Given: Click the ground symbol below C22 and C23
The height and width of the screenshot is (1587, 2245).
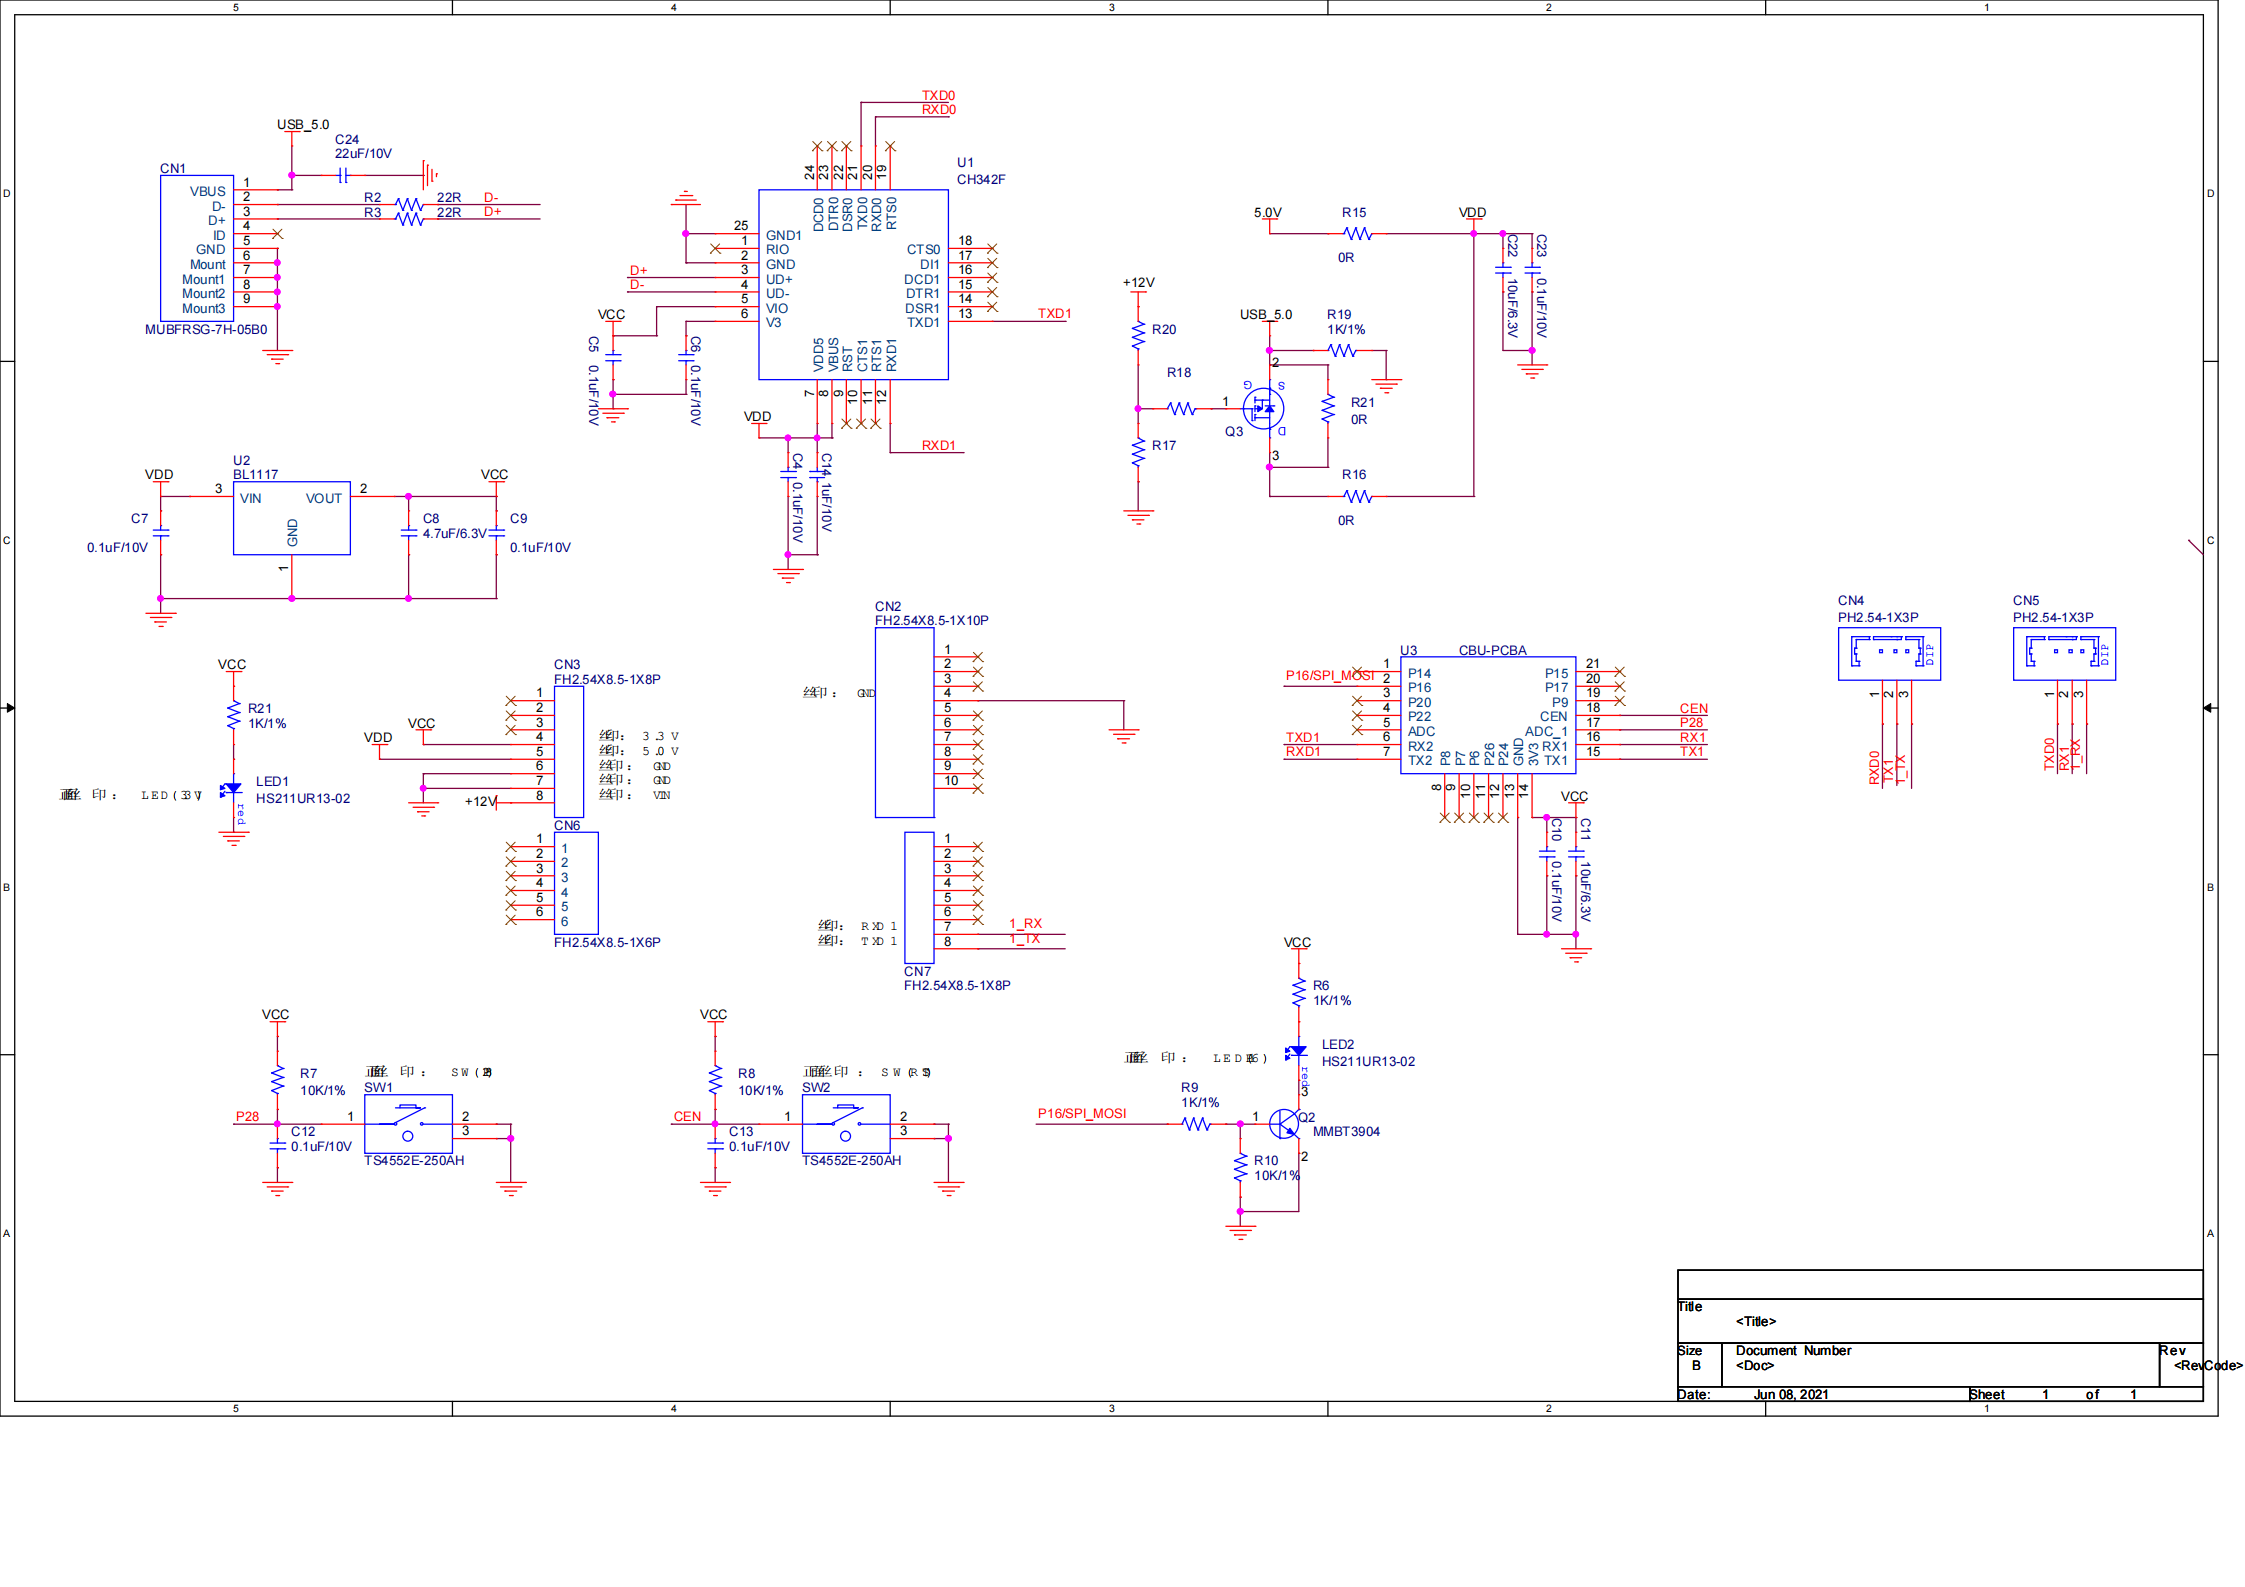Looking at the screenshot, I should (1532, 371).
